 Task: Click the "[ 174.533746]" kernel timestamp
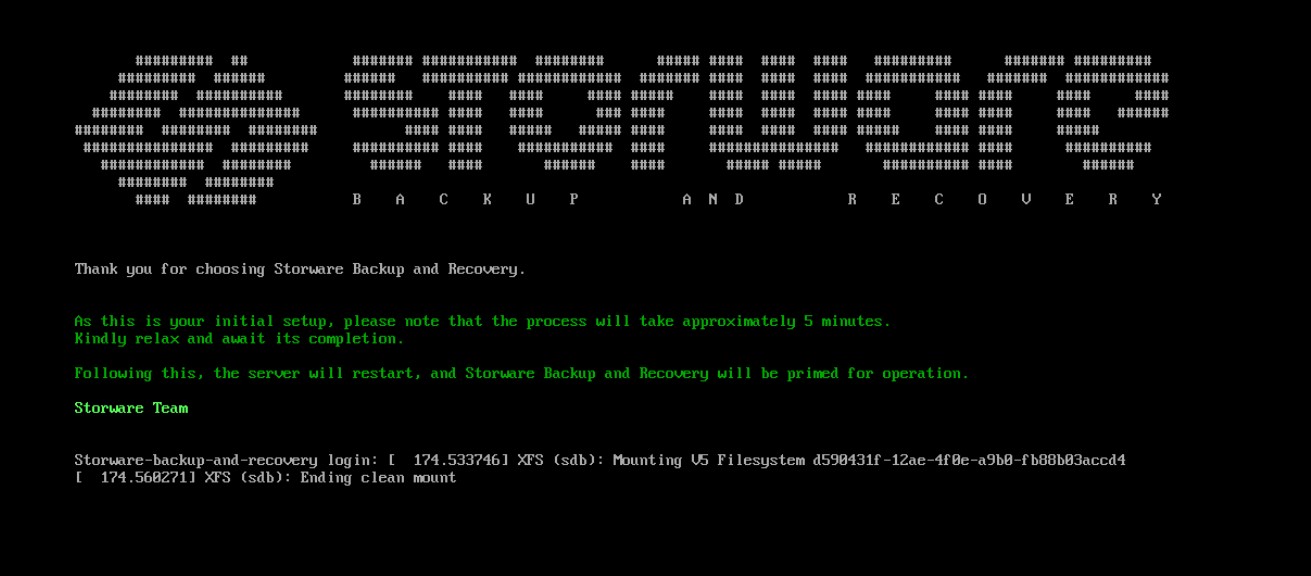(x=448, y=460)
